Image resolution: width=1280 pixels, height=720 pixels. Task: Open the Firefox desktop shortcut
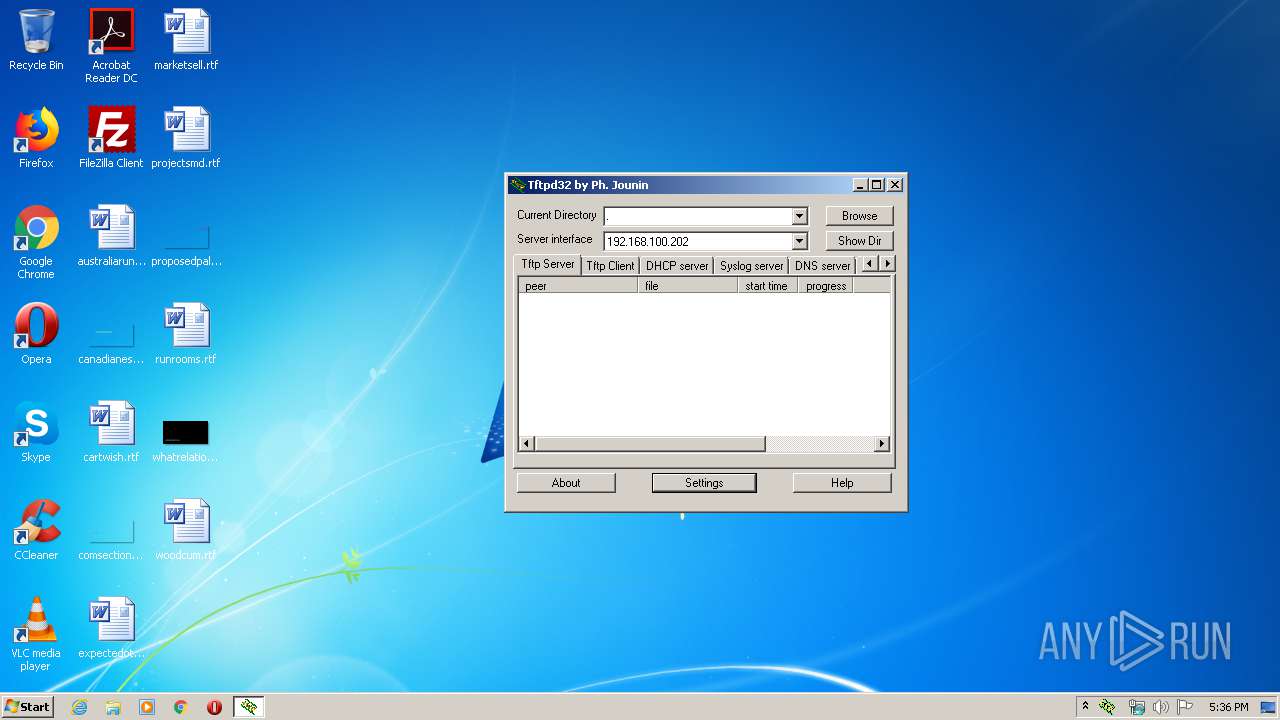(x=36, y=139)
